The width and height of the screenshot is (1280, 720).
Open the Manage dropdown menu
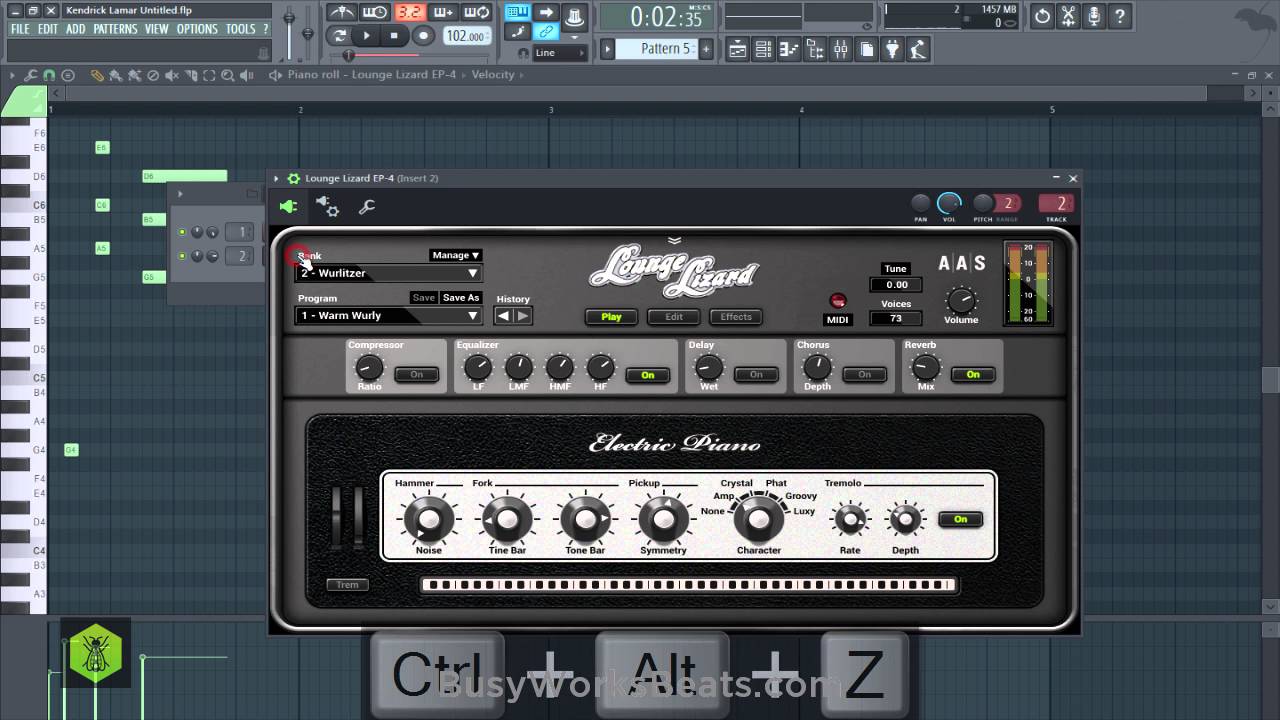[x=456, y=255]
